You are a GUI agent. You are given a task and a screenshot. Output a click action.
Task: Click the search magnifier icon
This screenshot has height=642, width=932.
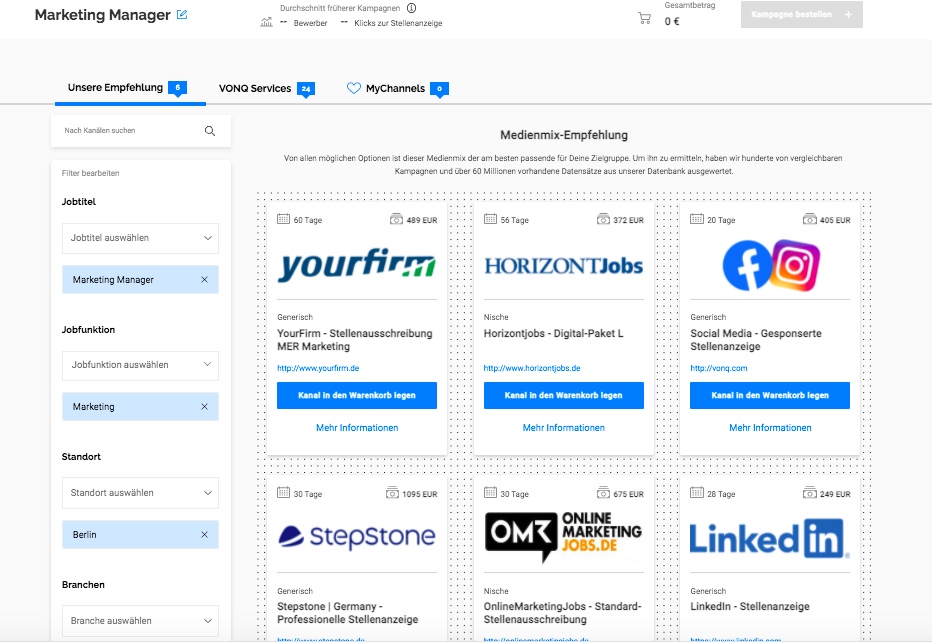(x=210, y=131)
